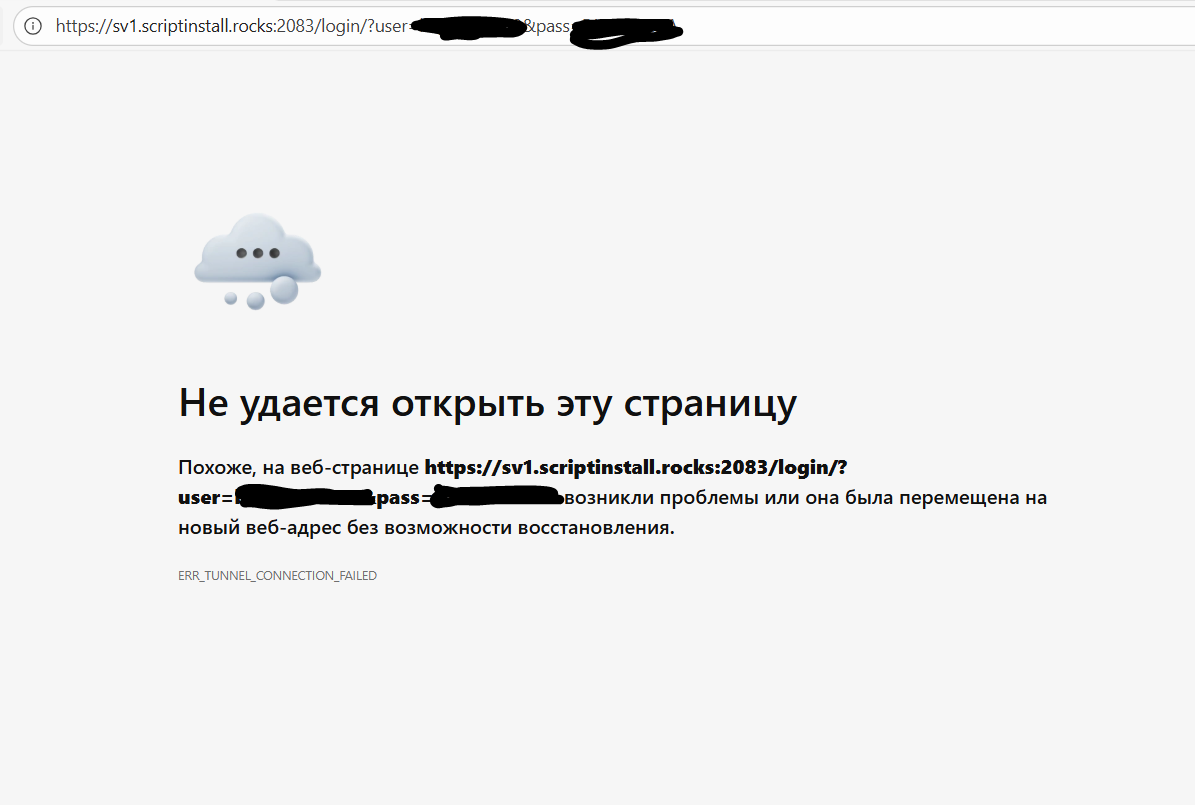
Task: Click the cloud illustration on error page
Action: [257, 250]
